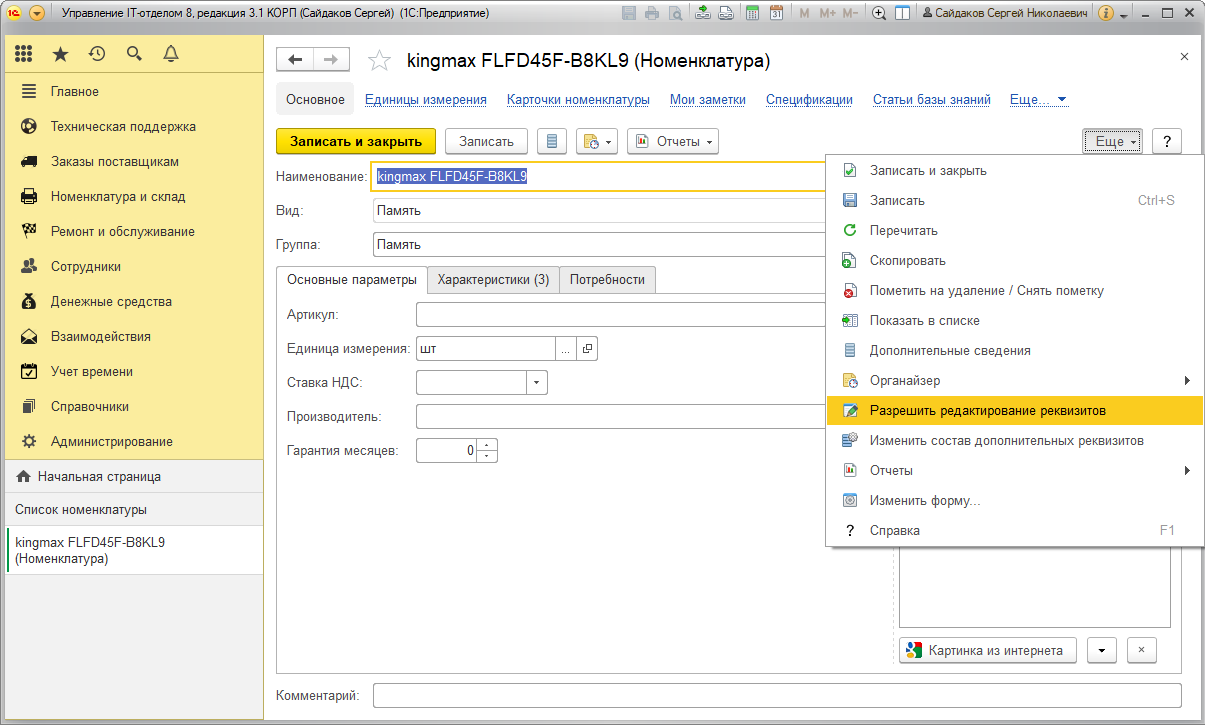Choose Записать with Ctrl+S in the menu

(1014, 200)
